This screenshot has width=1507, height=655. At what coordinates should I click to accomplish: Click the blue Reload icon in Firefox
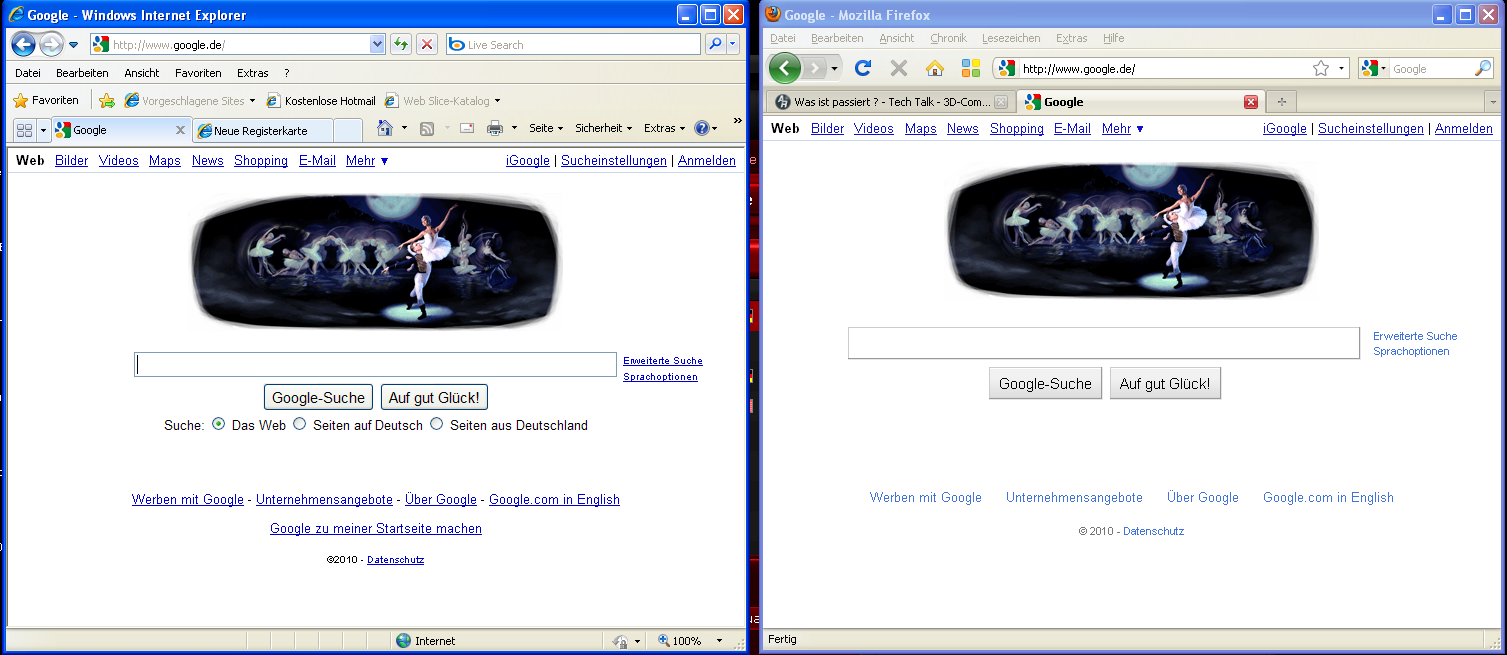[862, 68]
